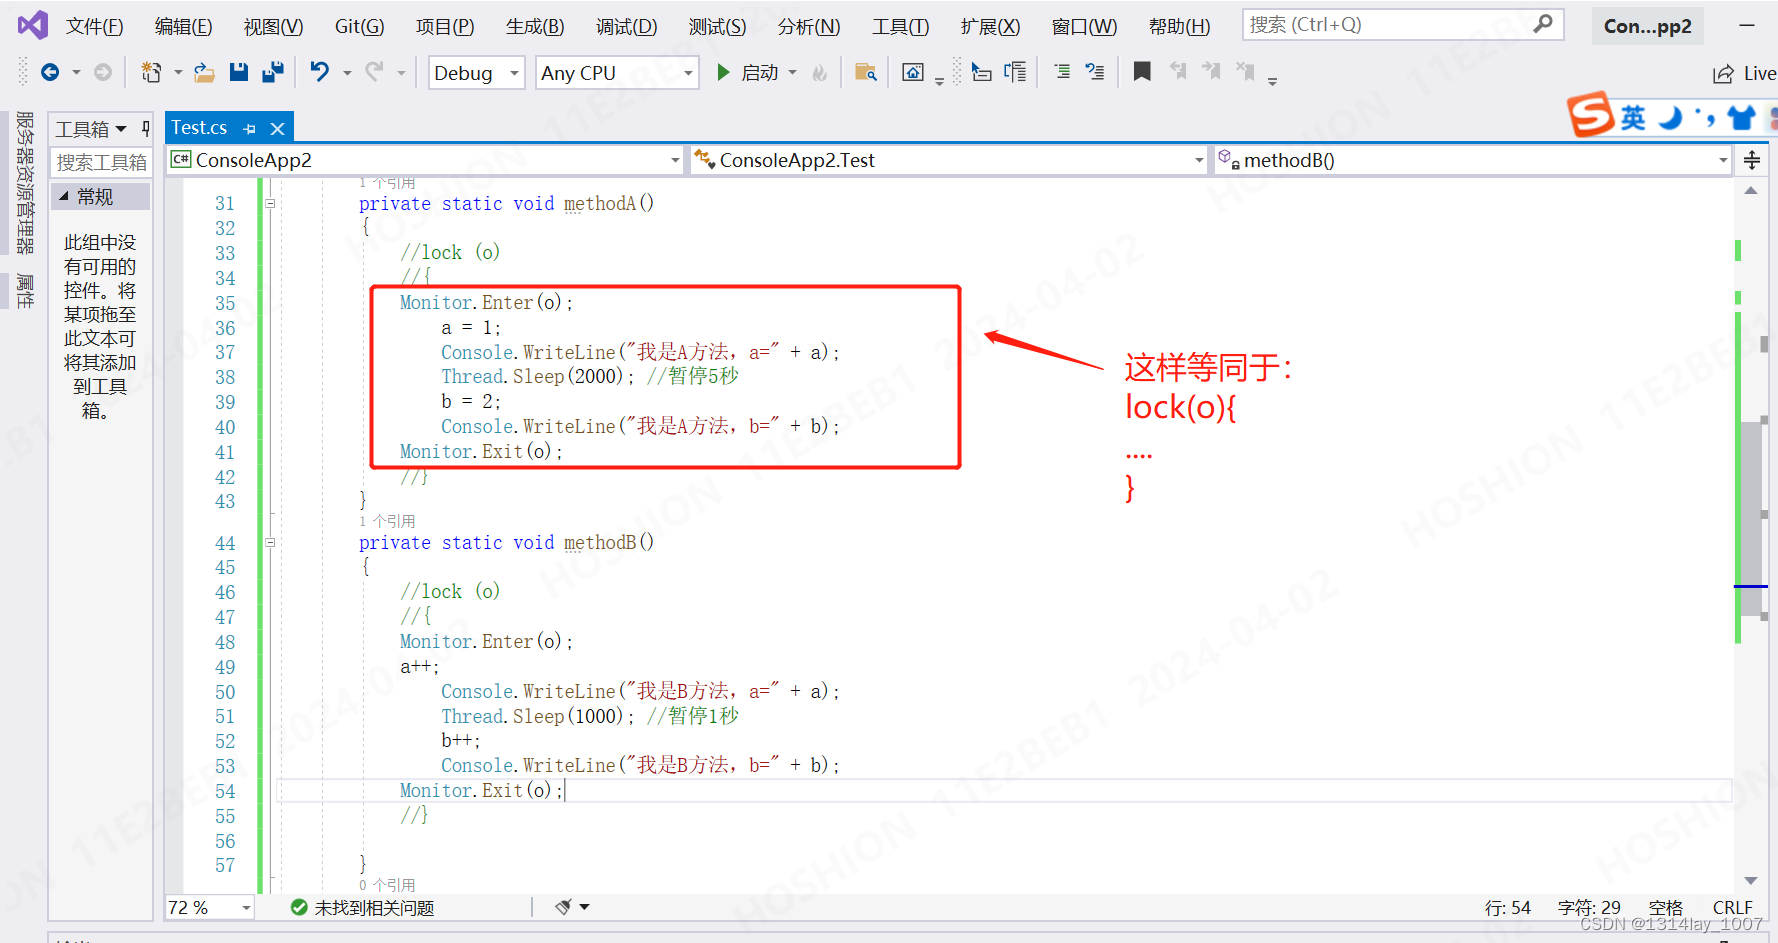Click the Navigate Backward arrow icon

click(x=50, y=72)
